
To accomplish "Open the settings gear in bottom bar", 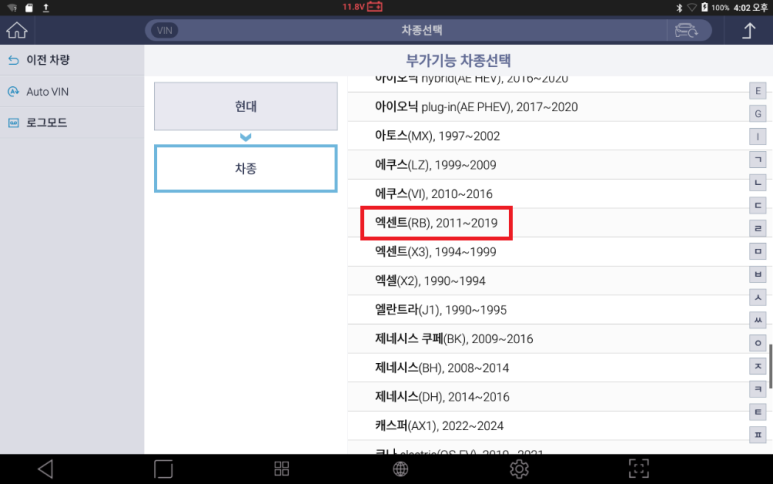I will click(519, 469).
